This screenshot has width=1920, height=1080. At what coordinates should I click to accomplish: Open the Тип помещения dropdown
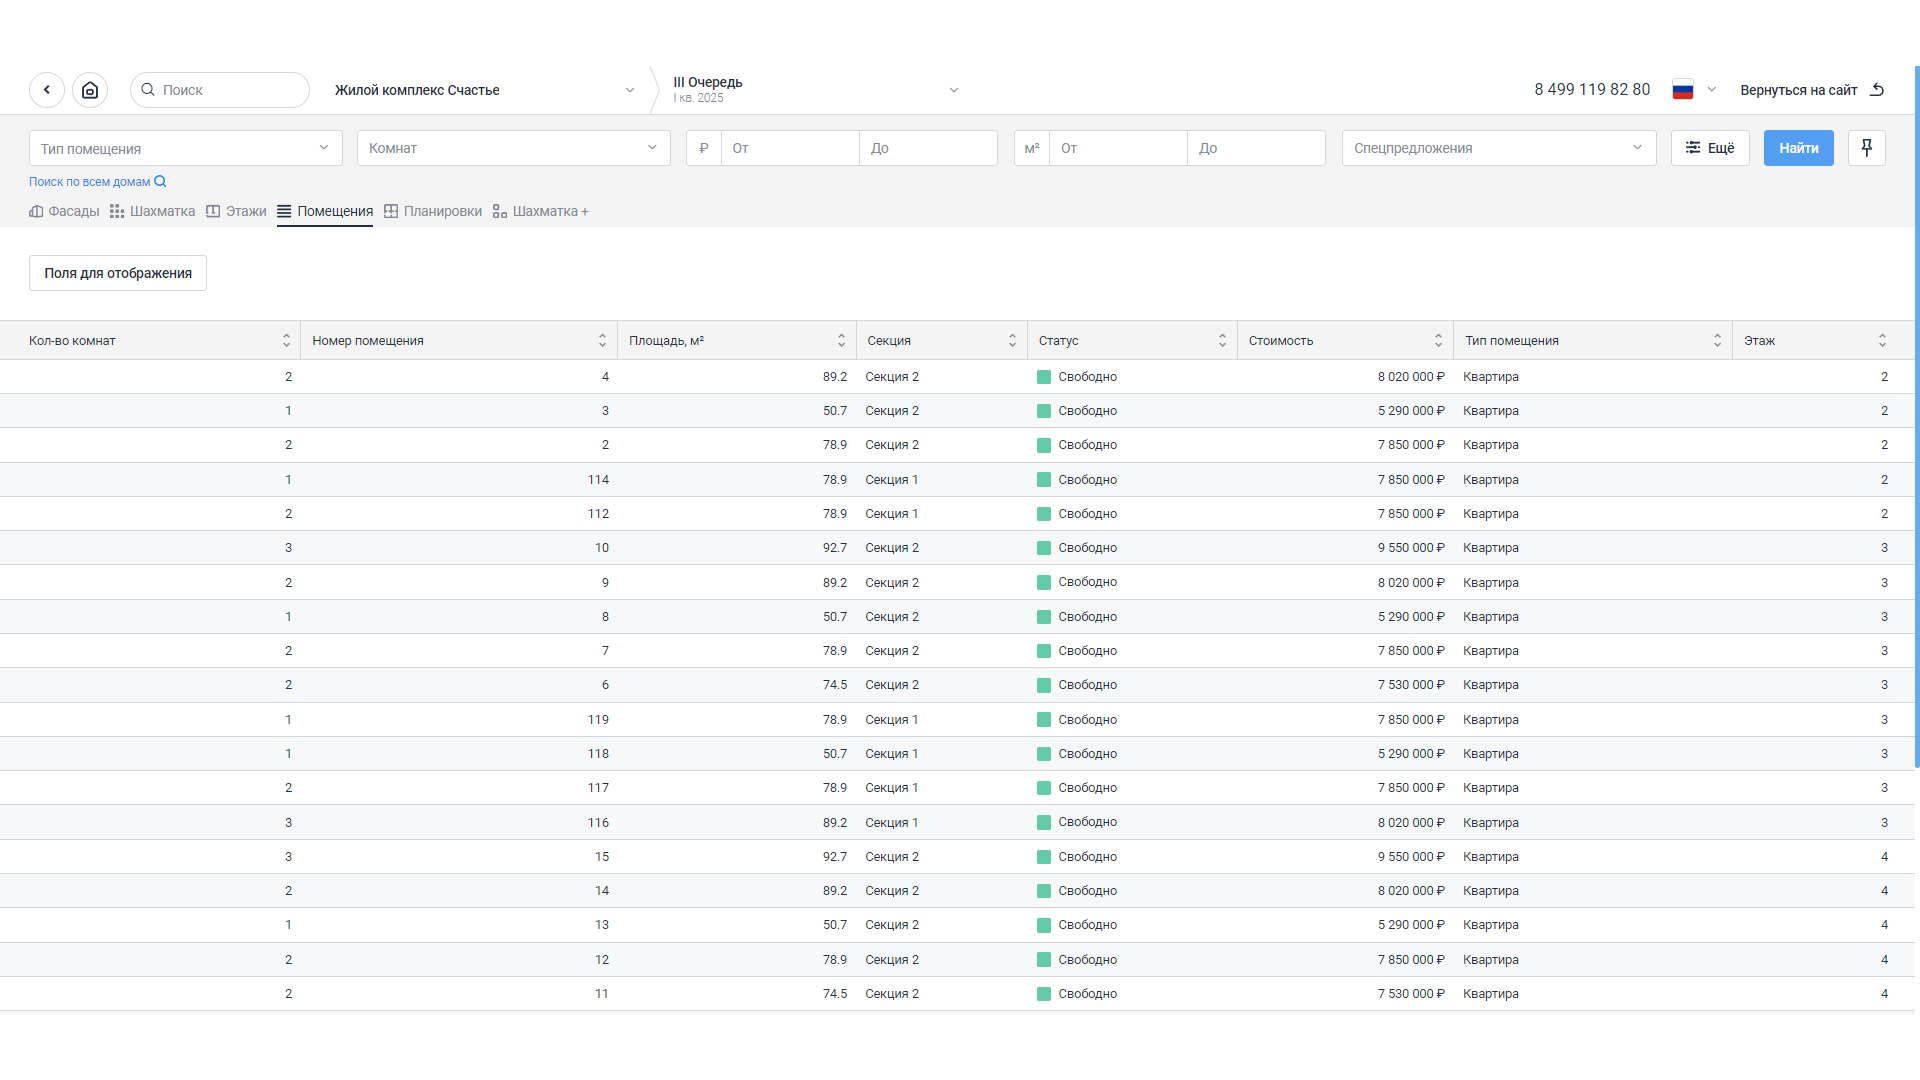pos(186,148)
